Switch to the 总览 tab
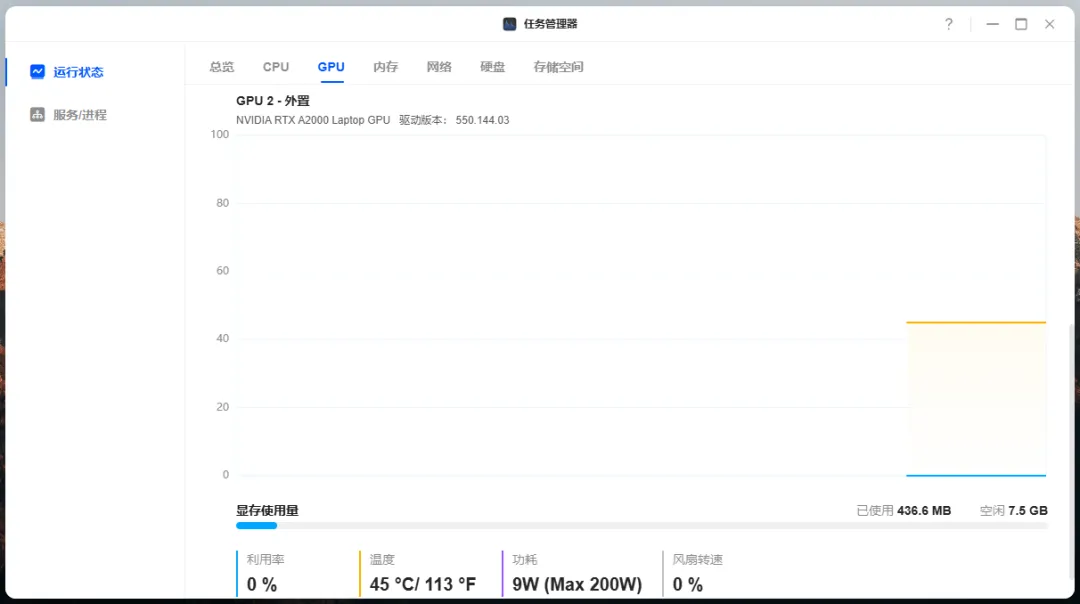The width and height of the screenshot is (1080, 604). [222, 67]
